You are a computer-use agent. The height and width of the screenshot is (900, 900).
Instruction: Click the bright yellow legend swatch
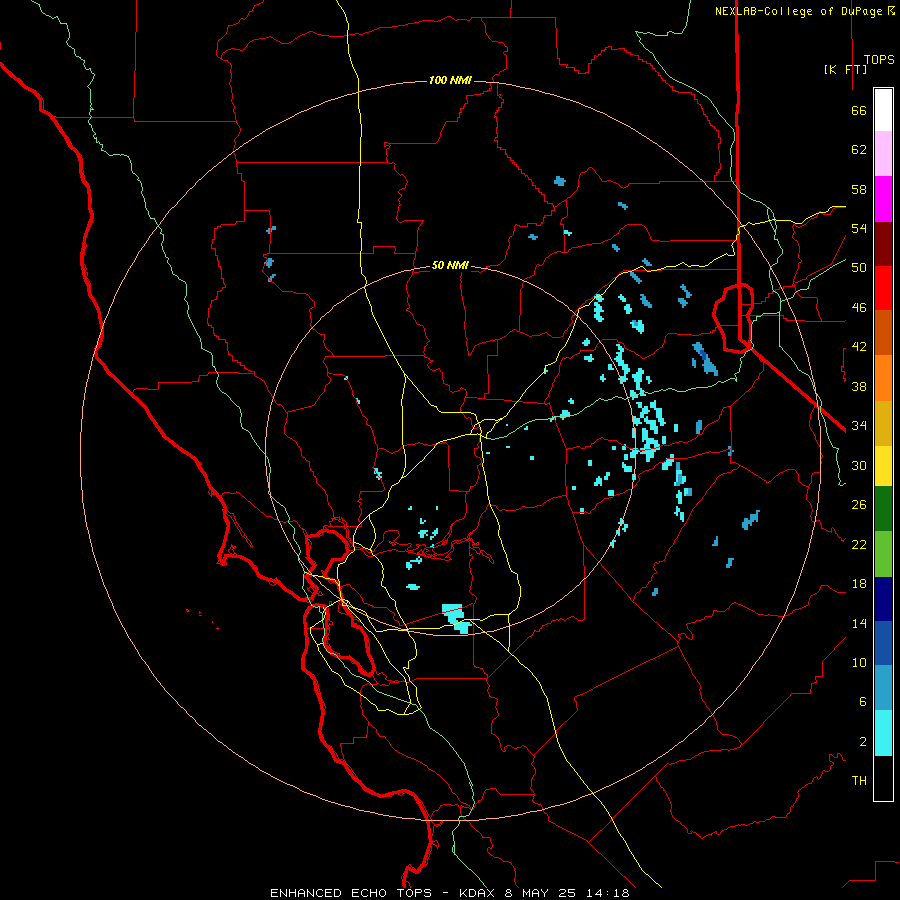883,466
